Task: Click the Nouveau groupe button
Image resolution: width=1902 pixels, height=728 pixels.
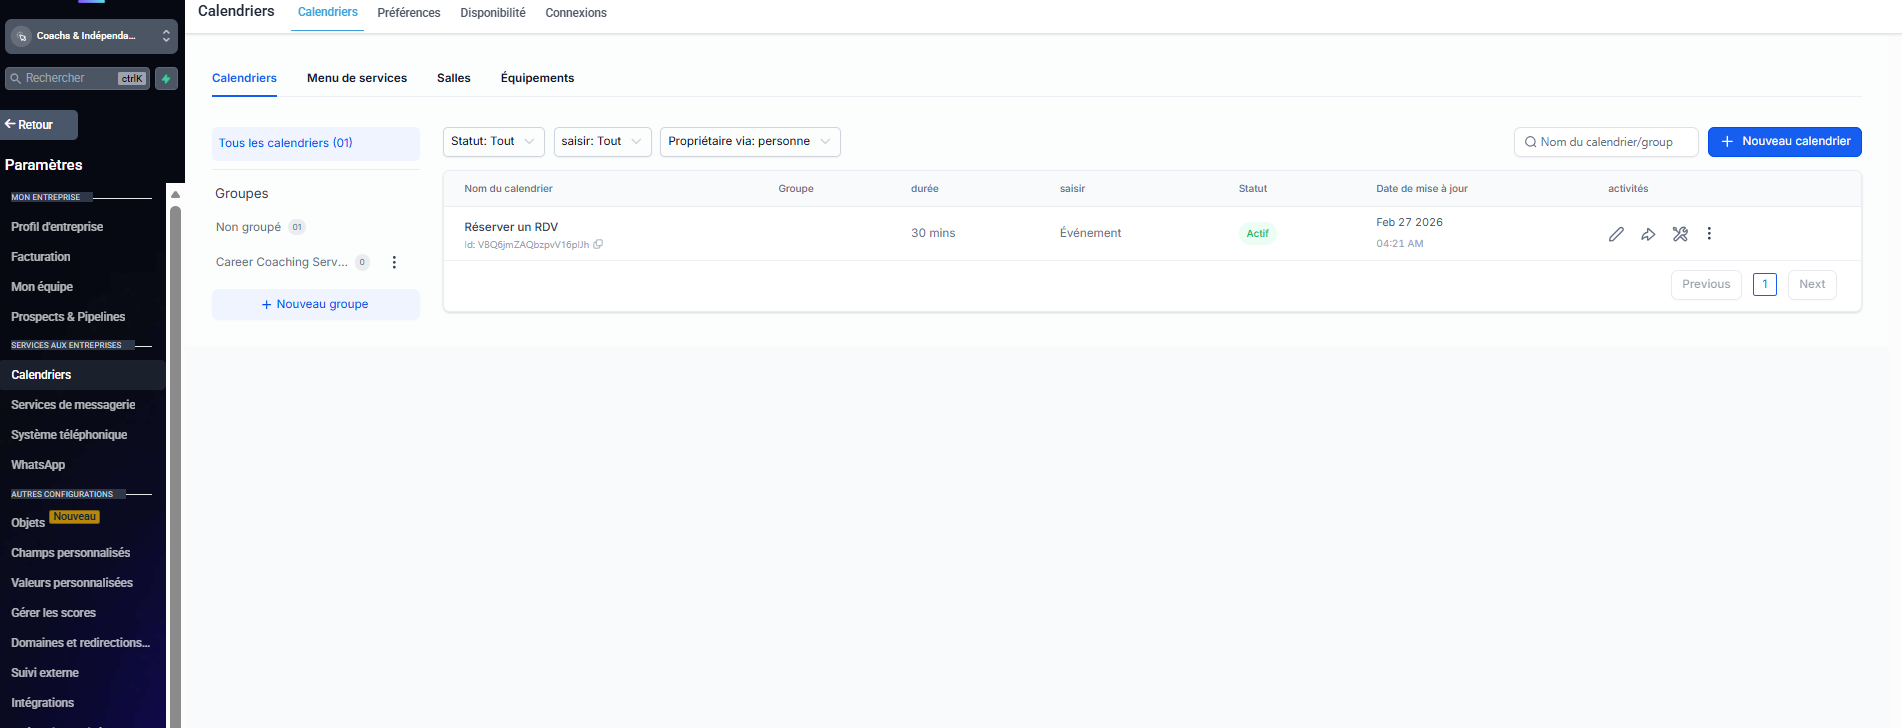Action: click(315, 304)
